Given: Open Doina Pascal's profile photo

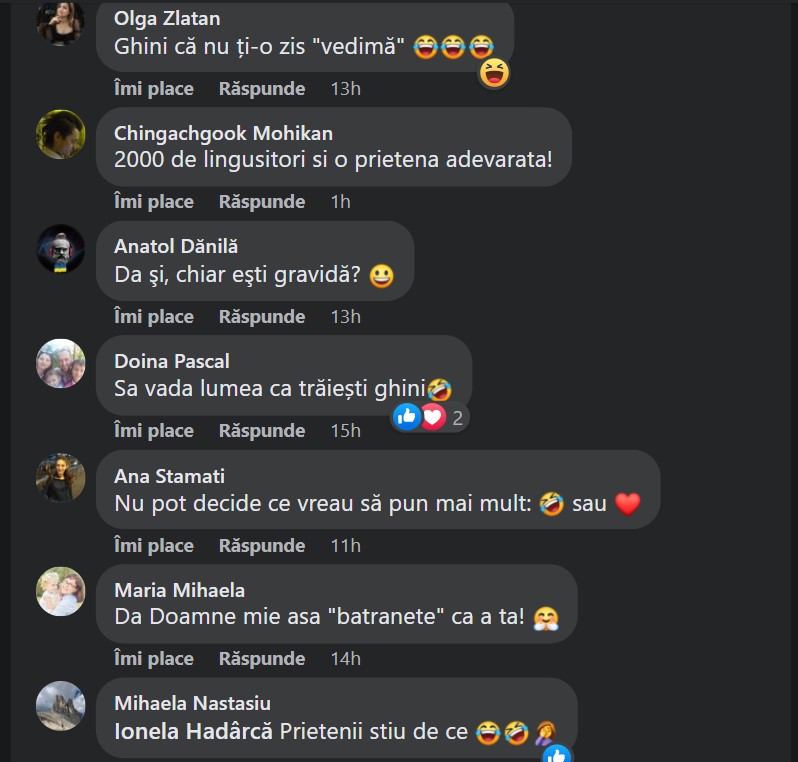Looking at the screenshot, I should [61, 363].
